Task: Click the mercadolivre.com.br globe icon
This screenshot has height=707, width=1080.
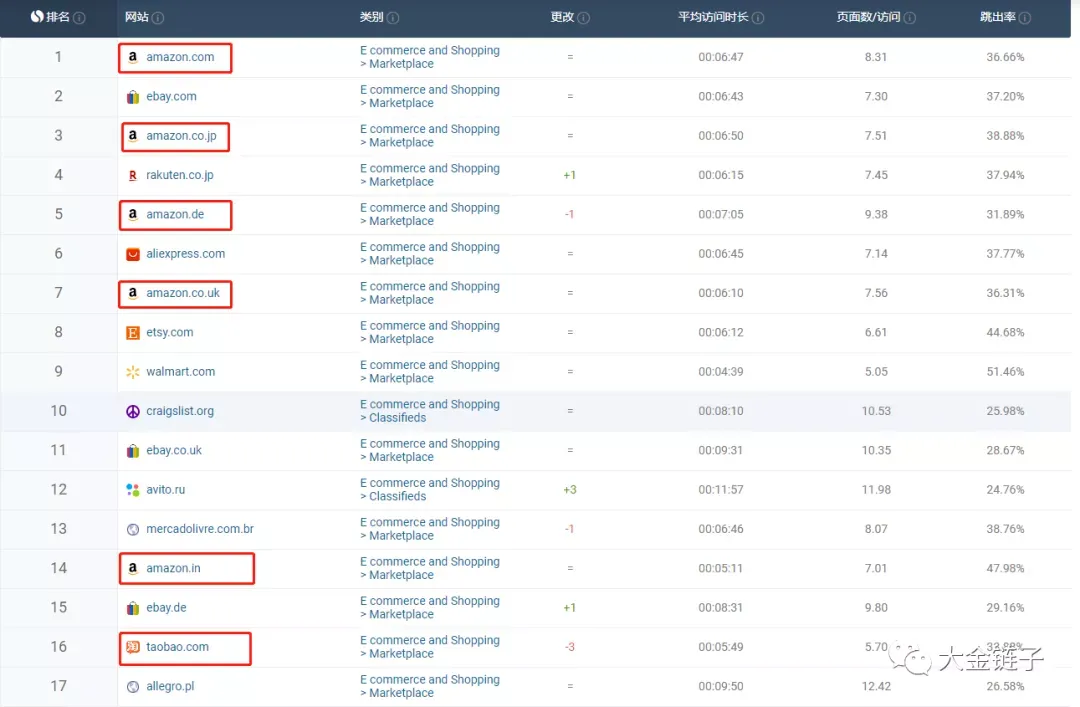Action: click(x=133, y=529)
